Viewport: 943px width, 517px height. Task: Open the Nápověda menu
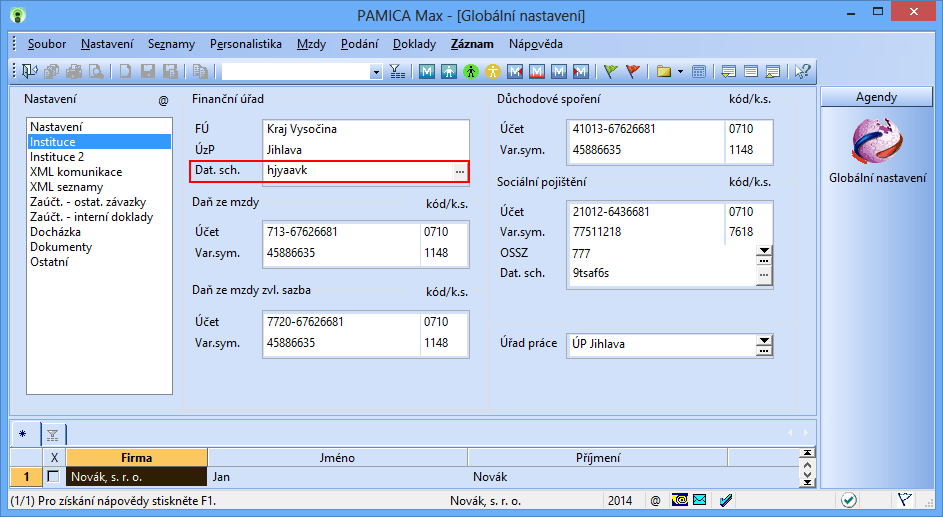535,44
